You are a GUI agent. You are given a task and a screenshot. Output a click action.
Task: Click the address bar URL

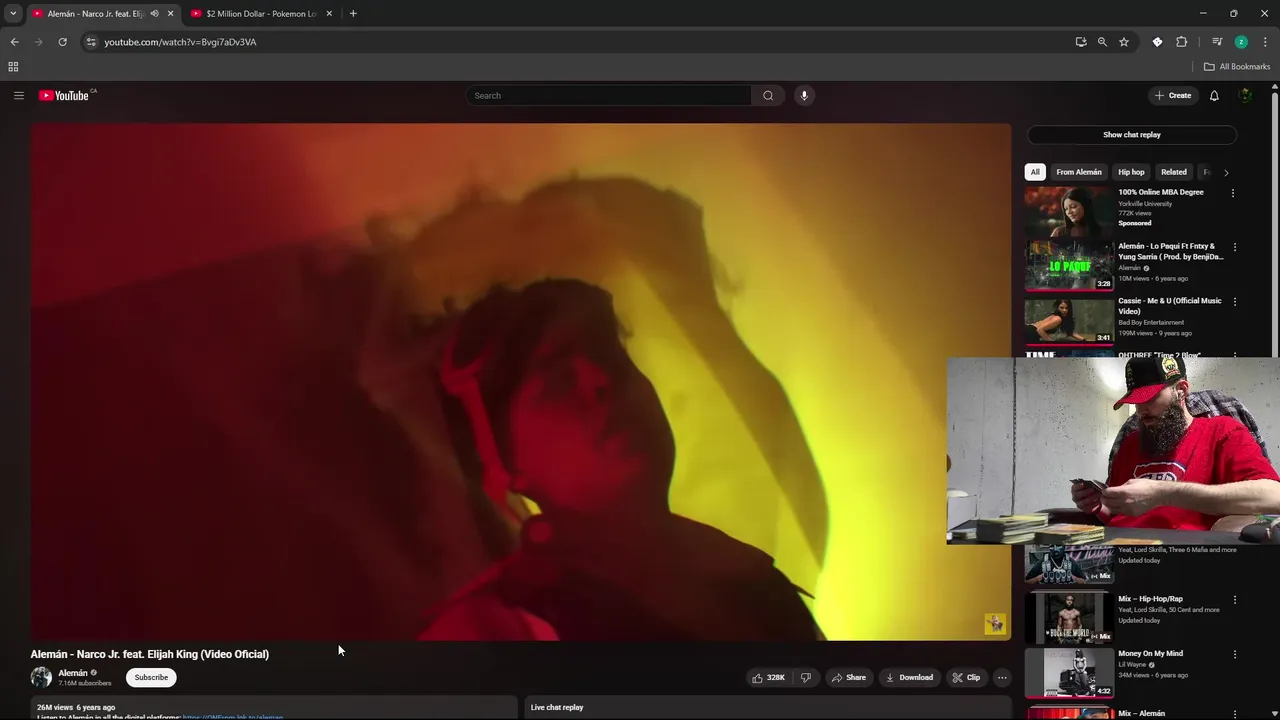coord(180,42)
